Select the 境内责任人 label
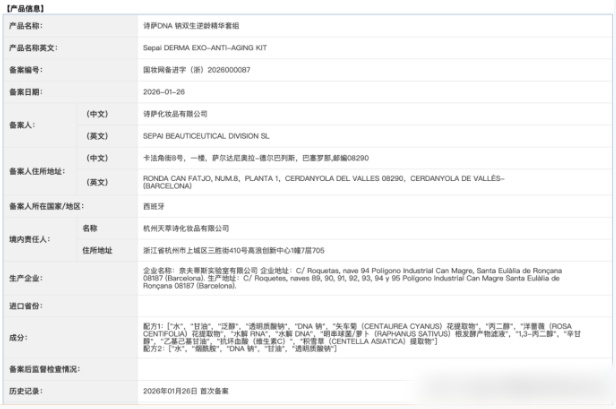This screenshot has width=616, height=409. point(29,239)
